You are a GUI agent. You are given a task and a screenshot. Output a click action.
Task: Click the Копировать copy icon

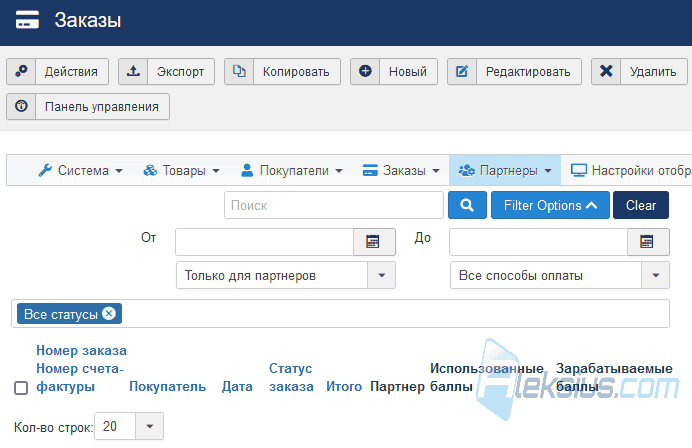[x=239, y=71]
